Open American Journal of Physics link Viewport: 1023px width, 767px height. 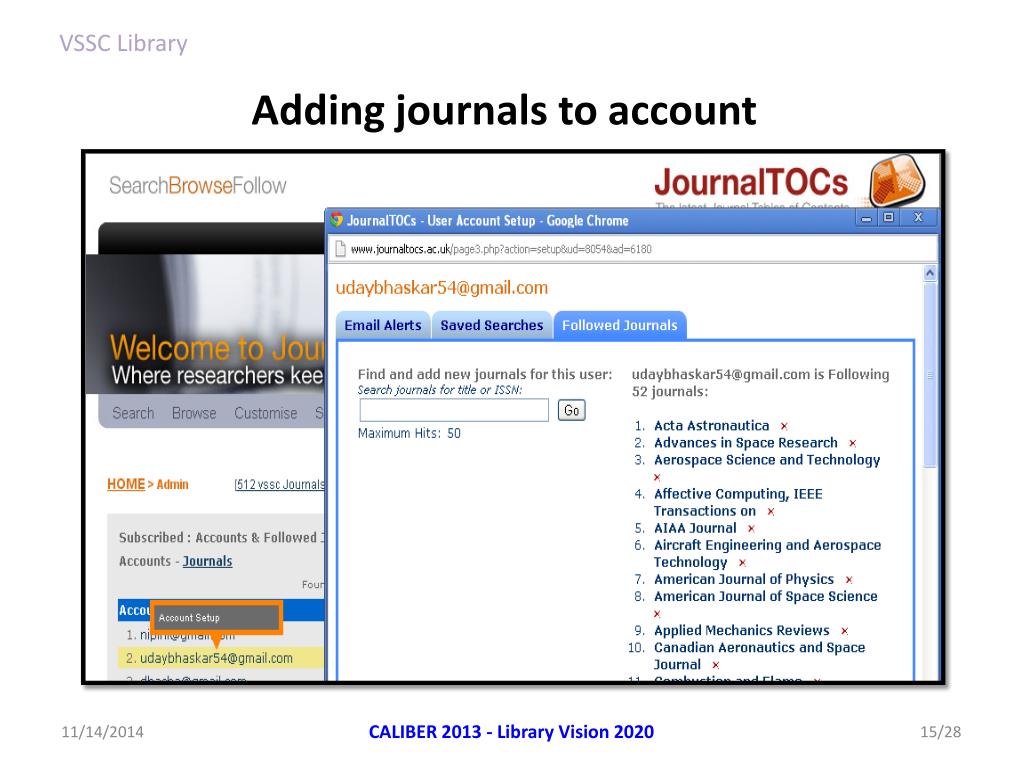744,579
